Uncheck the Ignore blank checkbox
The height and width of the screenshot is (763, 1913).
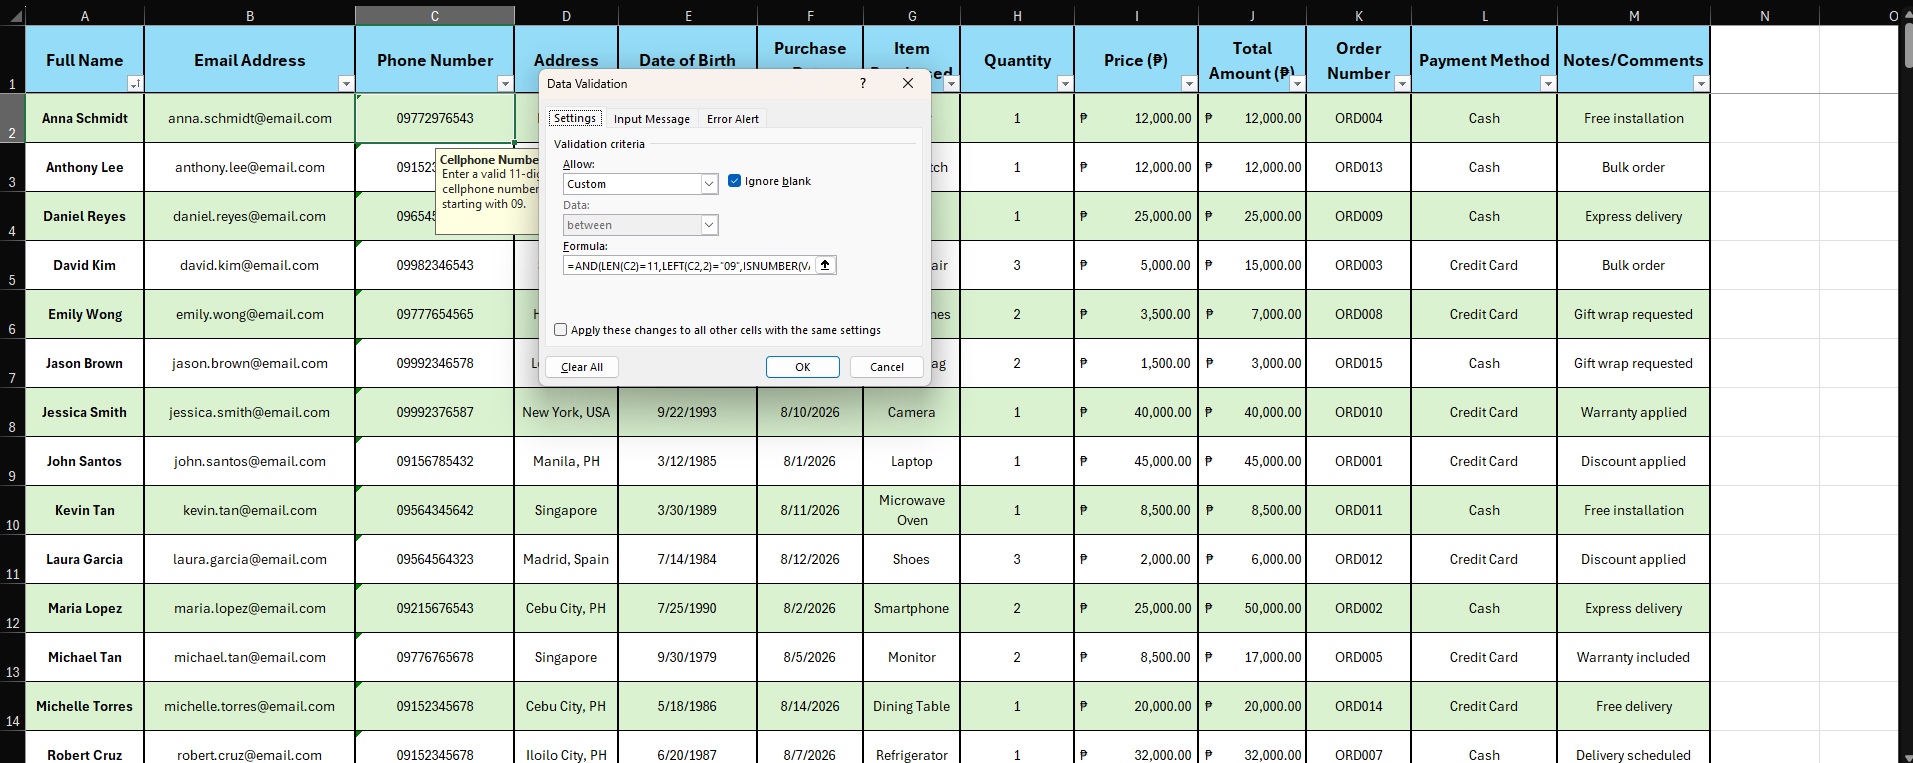pyautogui.click(x=735, y=181)
